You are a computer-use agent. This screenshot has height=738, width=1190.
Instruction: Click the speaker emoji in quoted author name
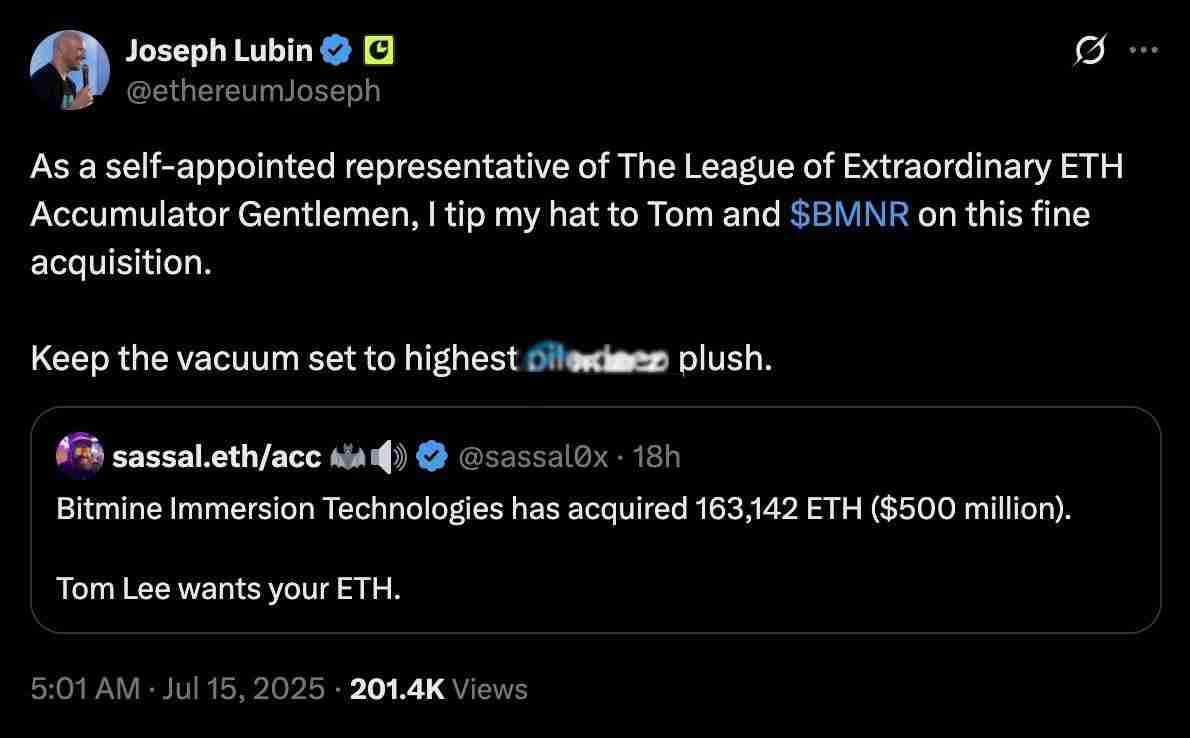388,457
